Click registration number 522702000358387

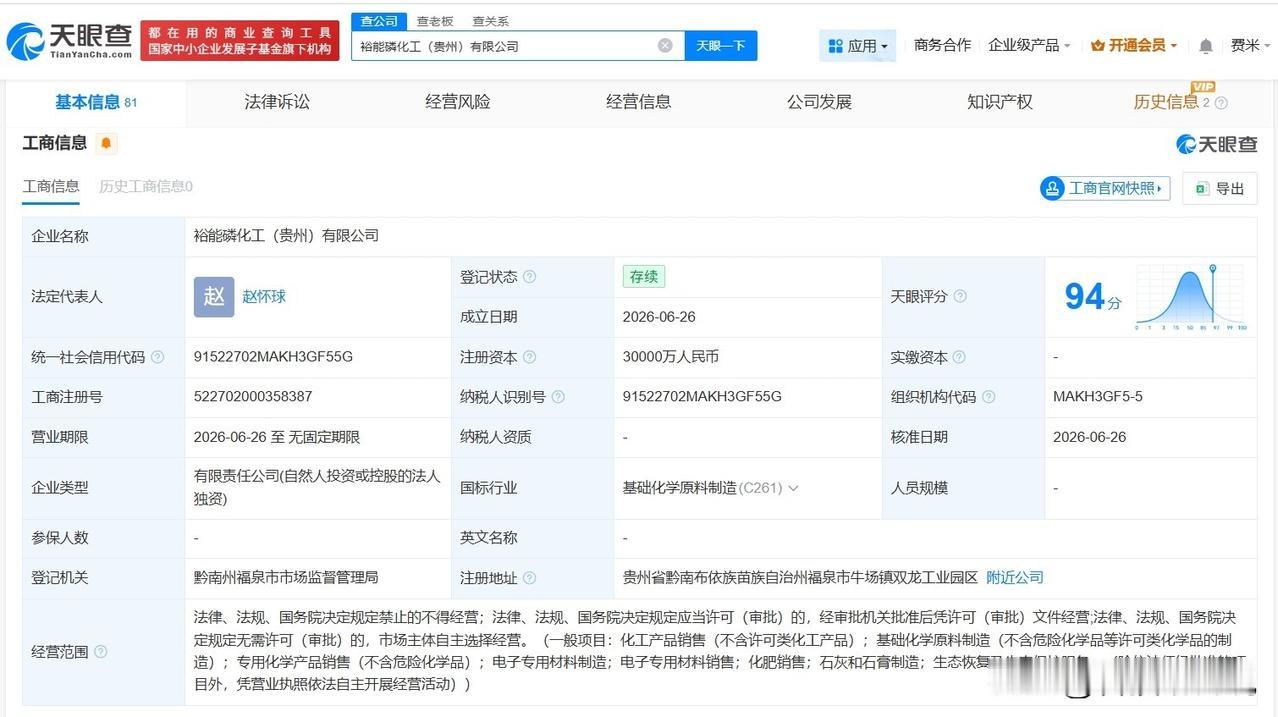(253, 397)
